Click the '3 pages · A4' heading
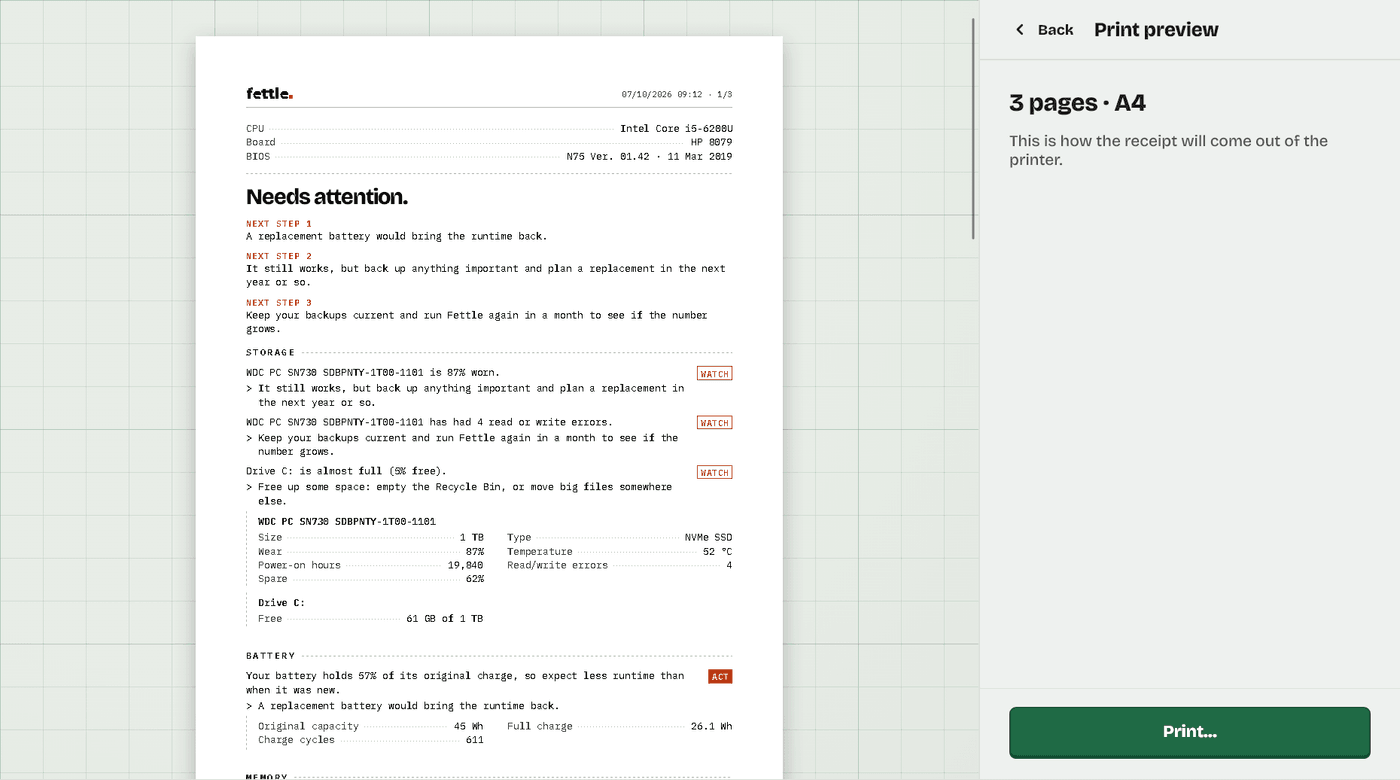The image size is (1400, 780). (1077, 103)
